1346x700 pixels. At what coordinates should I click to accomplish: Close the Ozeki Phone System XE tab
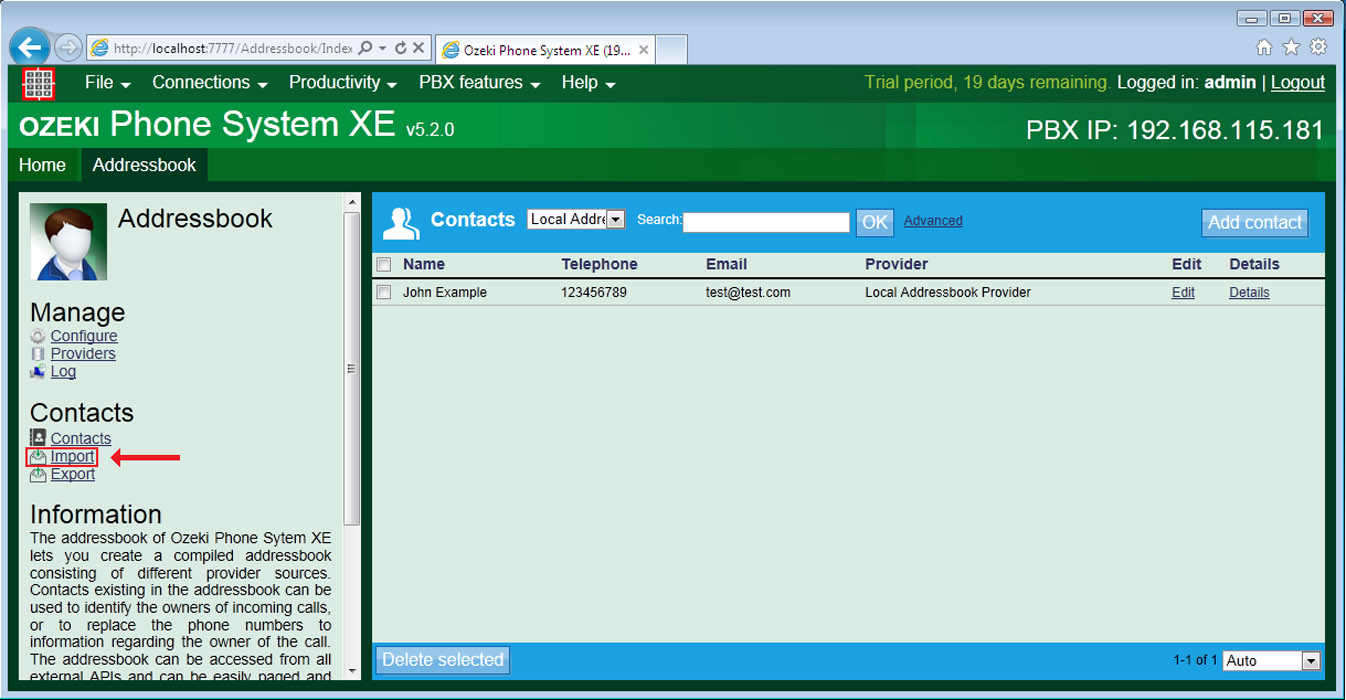[x=644, y=49]
